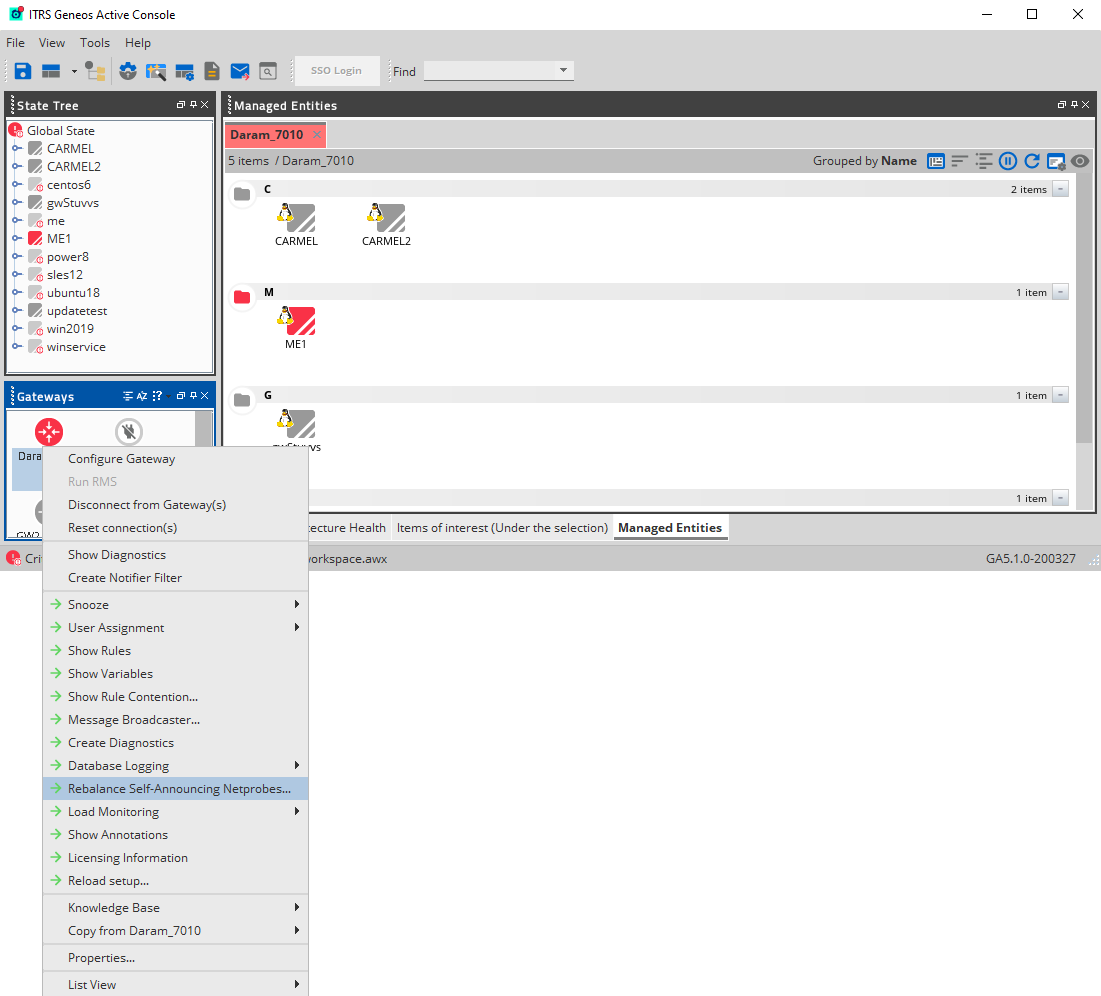The image size is (1101, 996).
Task: Collapse the C group with 2 items
Action: 1060,189
